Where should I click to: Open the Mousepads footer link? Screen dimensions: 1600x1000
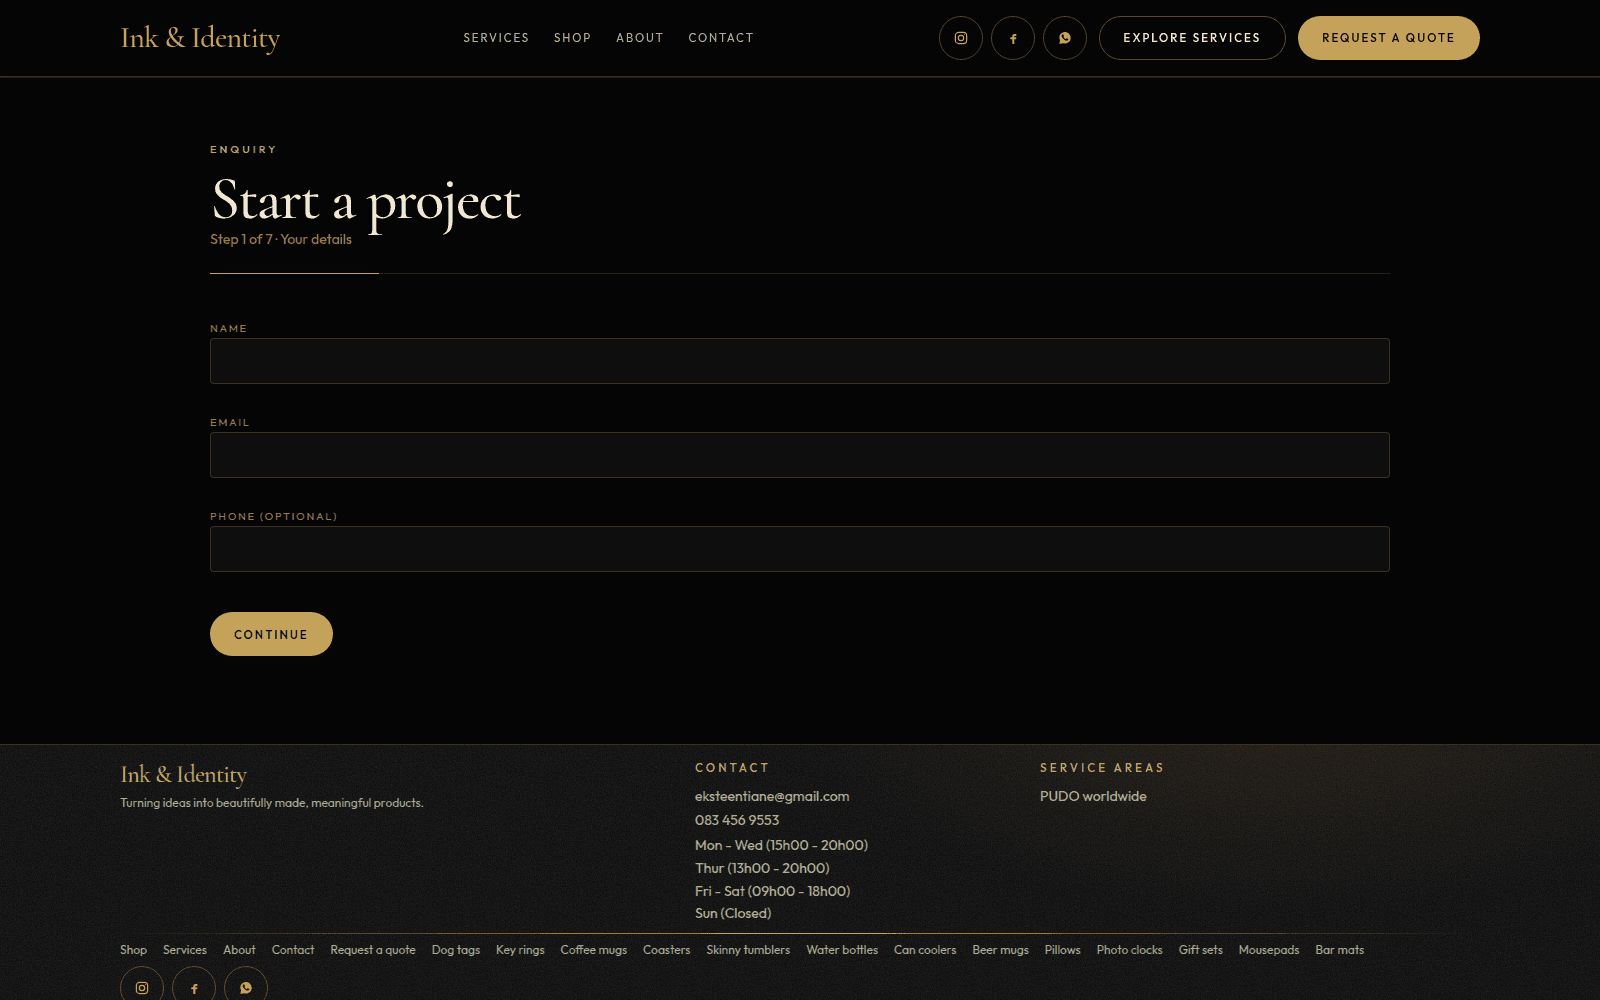coord(1269,950)
